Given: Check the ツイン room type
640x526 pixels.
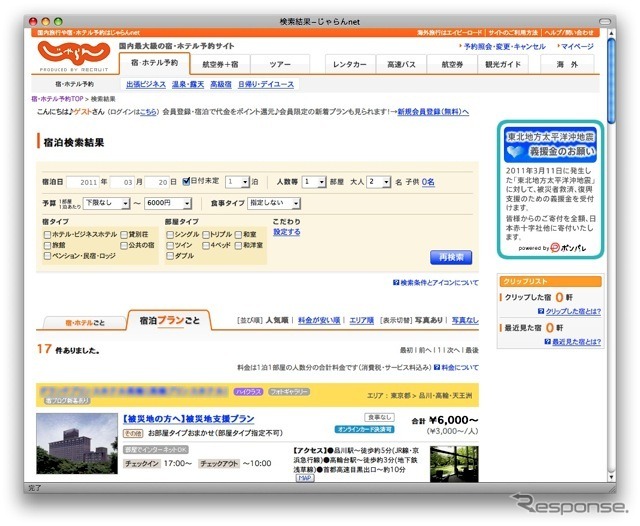Looking at the screenshot, I should [x=170, y=245].
